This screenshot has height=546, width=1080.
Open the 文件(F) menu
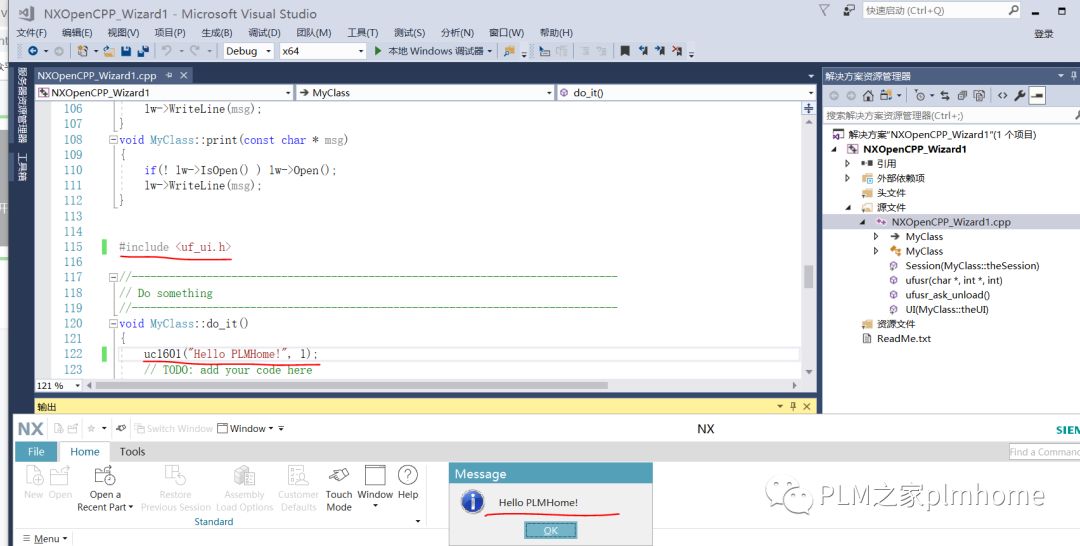pyautogui.click(x=32, y=32)
